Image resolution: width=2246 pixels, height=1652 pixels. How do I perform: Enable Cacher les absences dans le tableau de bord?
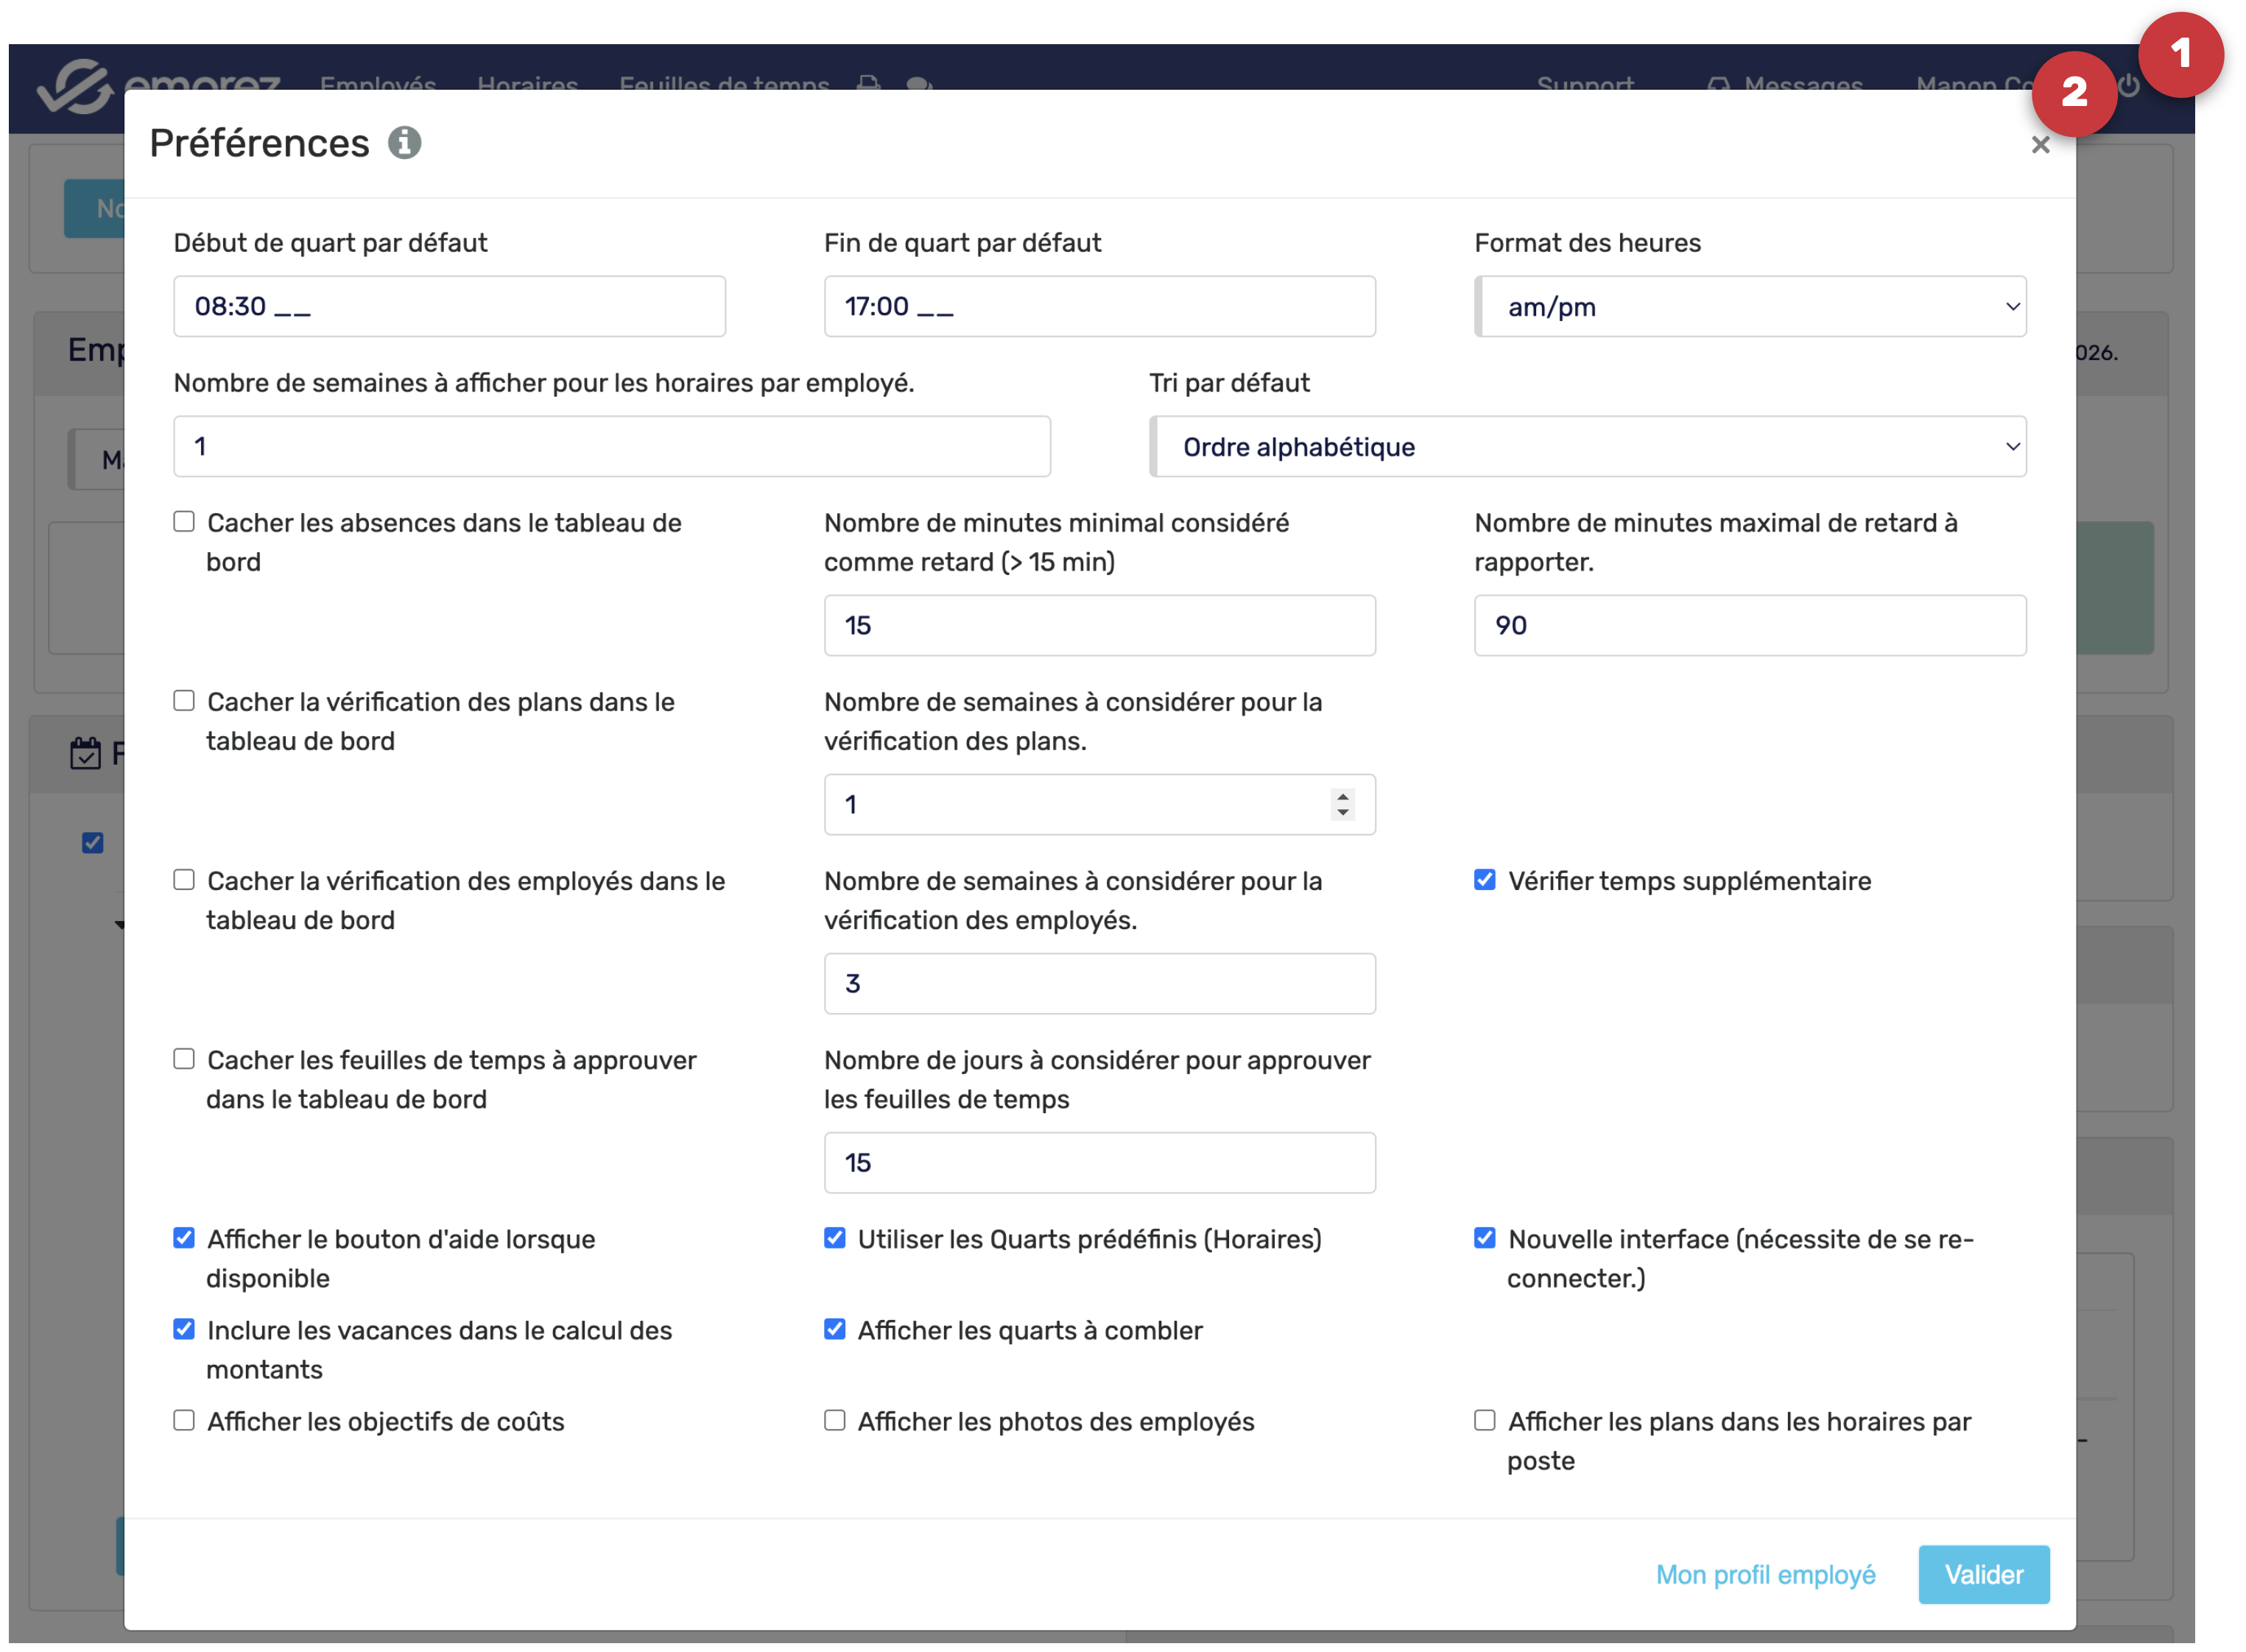pos(184,522)
